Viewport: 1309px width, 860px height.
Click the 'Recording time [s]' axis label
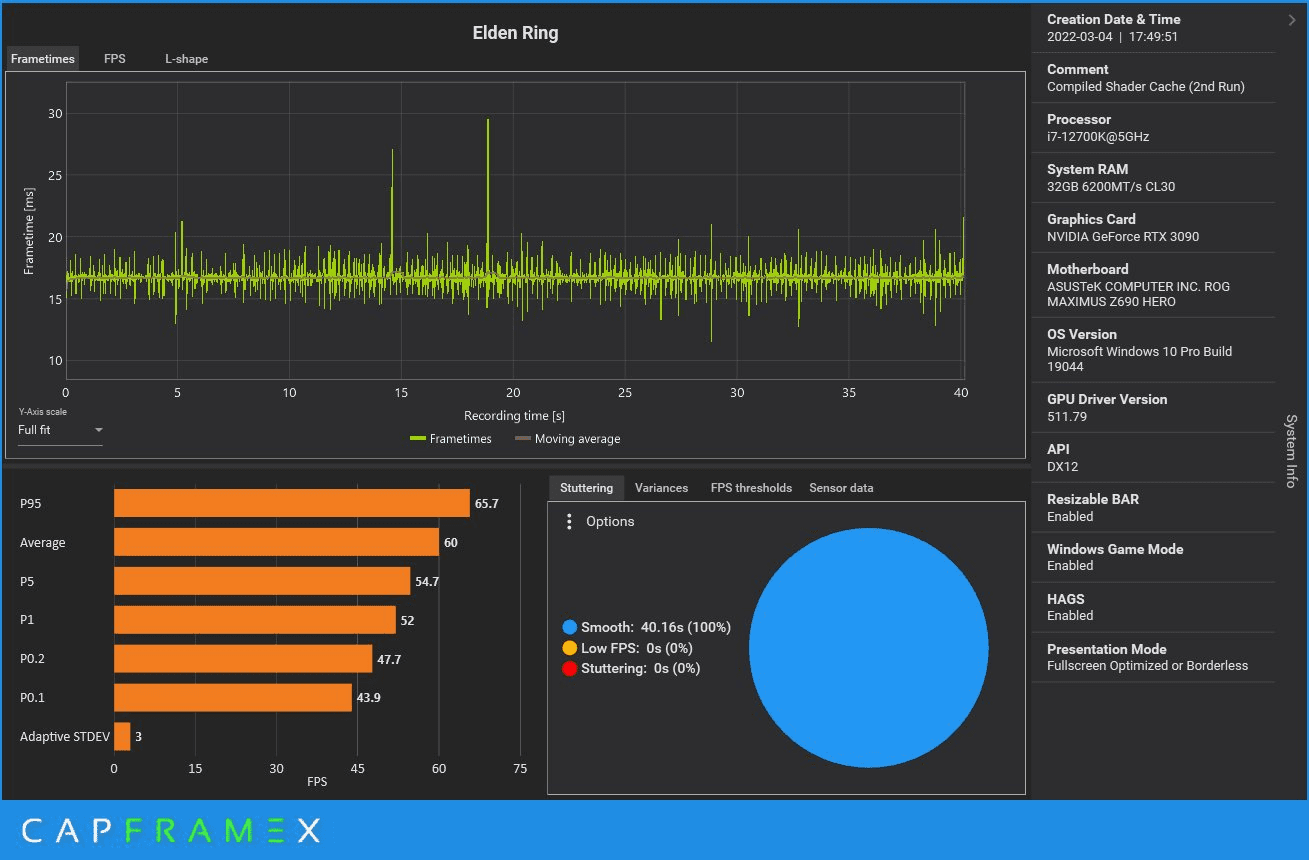(x=515, y=415)
